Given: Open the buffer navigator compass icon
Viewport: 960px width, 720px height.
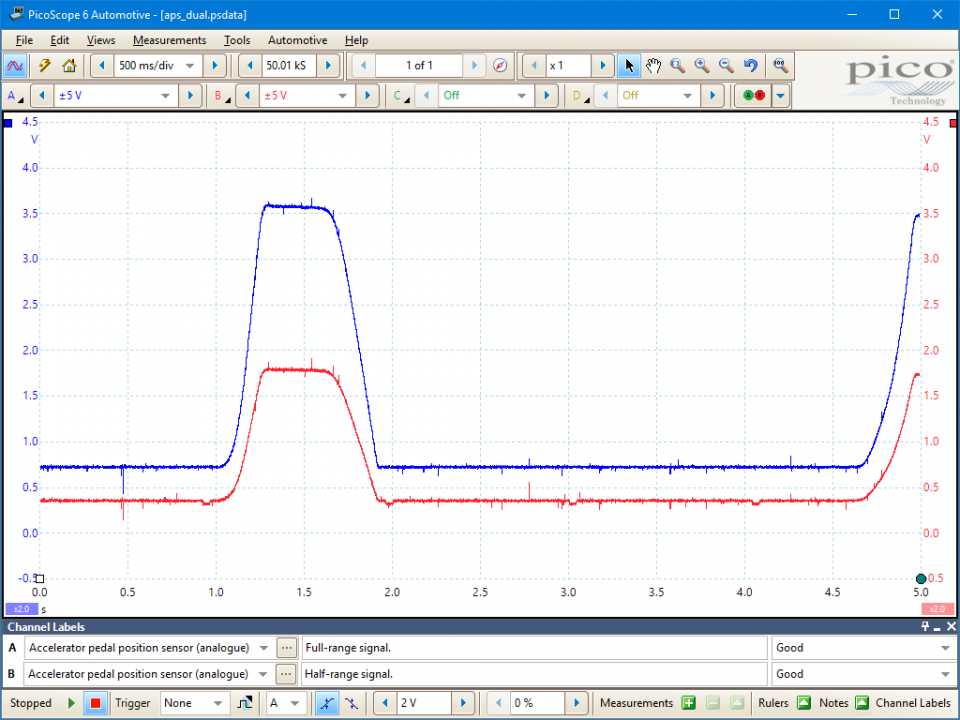Looking at the screenshot, I should click(x=501, y=66).
